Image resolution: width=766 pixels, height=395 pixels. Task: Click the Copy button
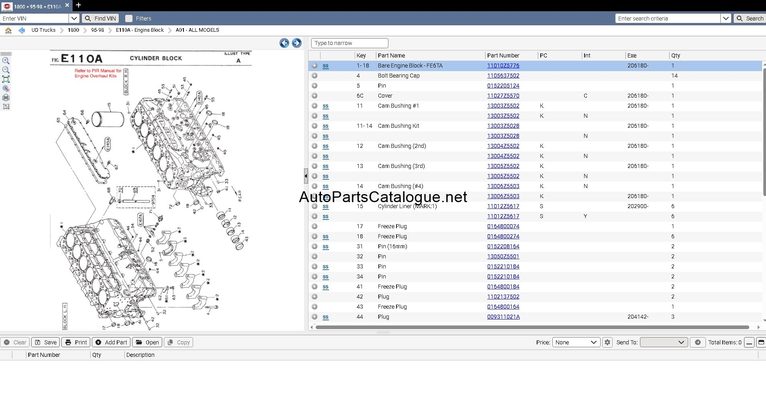[179, 342]
